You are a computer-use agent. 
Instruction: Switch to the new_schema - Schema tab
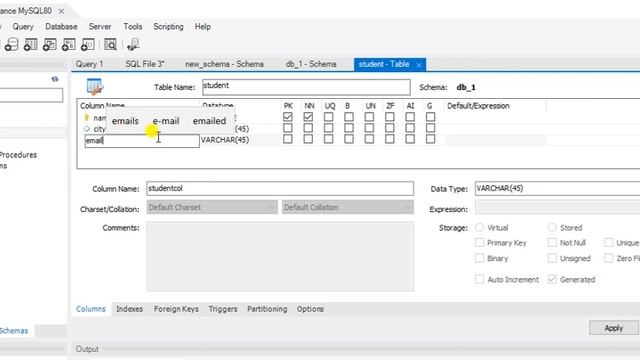[224, 64]
